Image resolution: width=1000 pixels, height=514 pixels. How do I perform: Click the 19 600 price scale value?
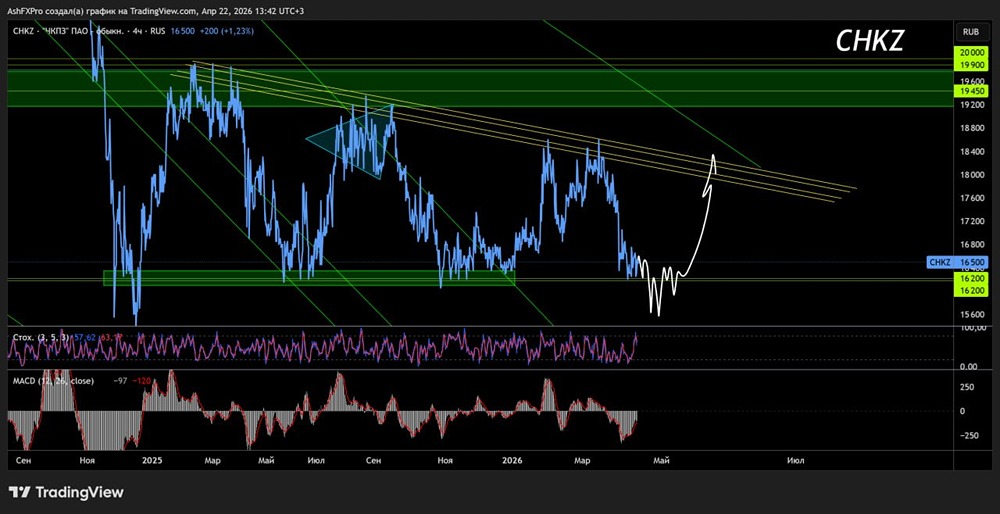[971, 81]
